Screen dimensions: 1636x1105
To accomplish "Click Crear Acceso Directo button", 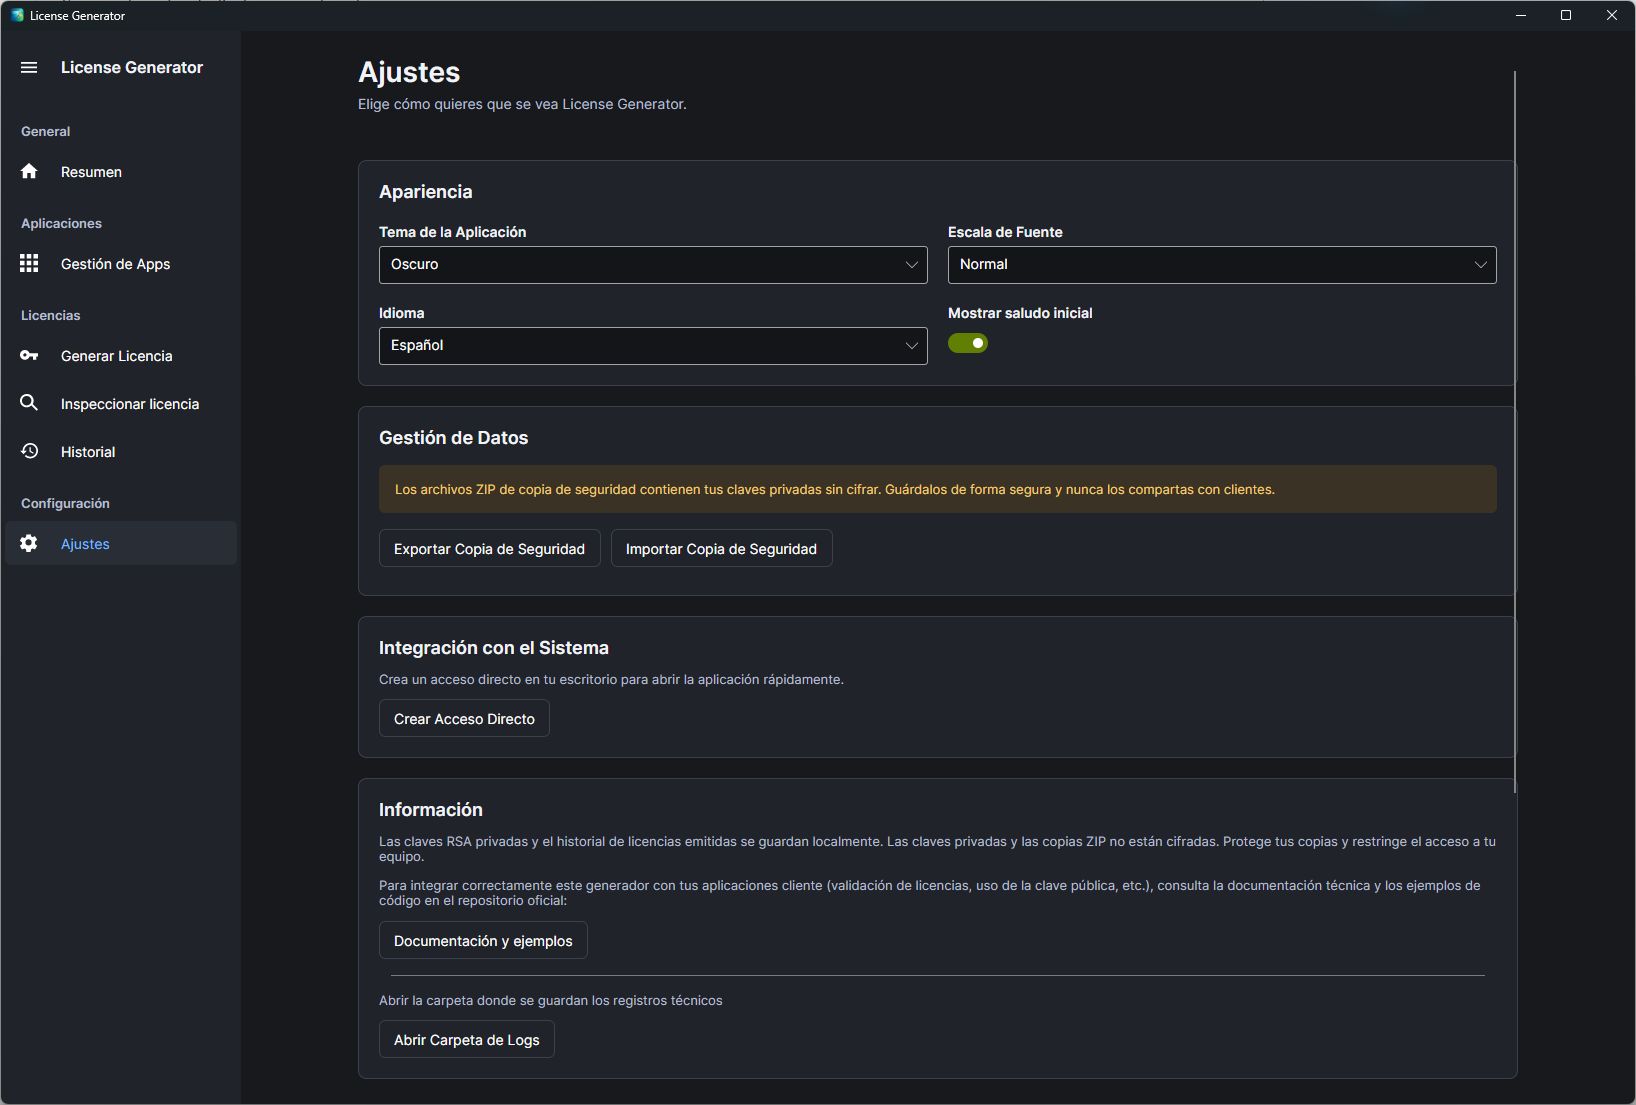I will point(464,718).
